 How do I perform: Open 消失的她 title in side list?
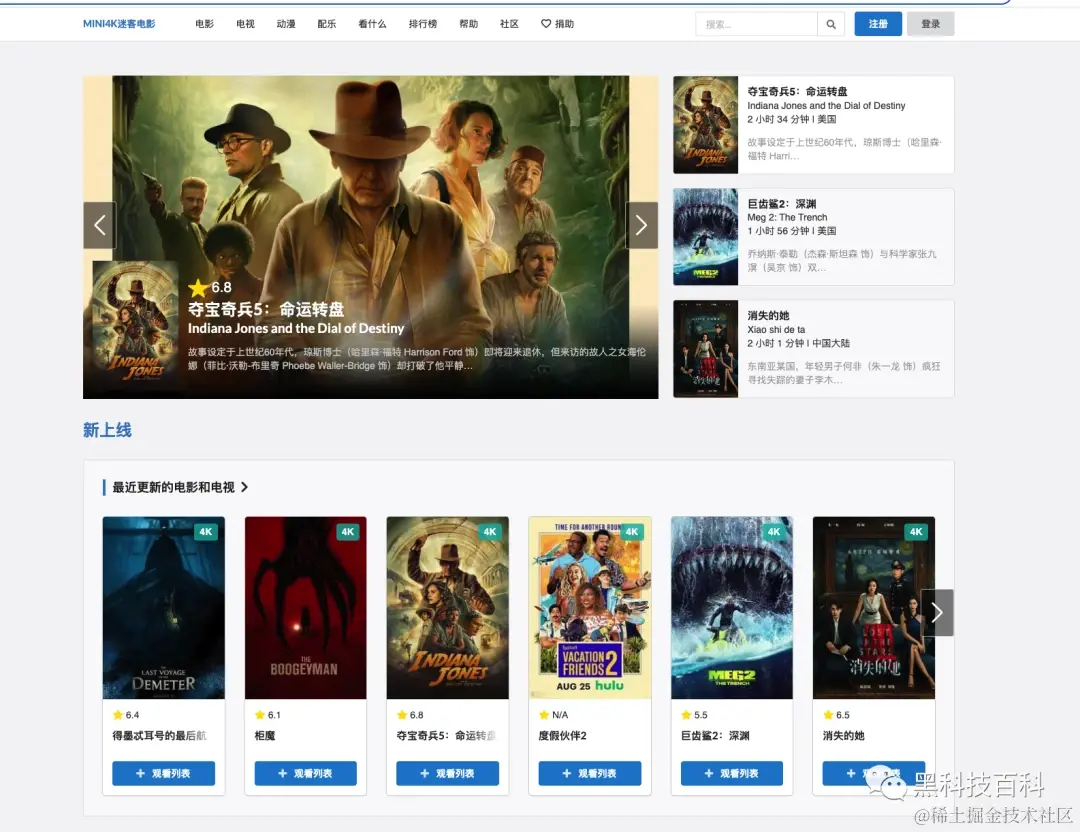[768, 315]
